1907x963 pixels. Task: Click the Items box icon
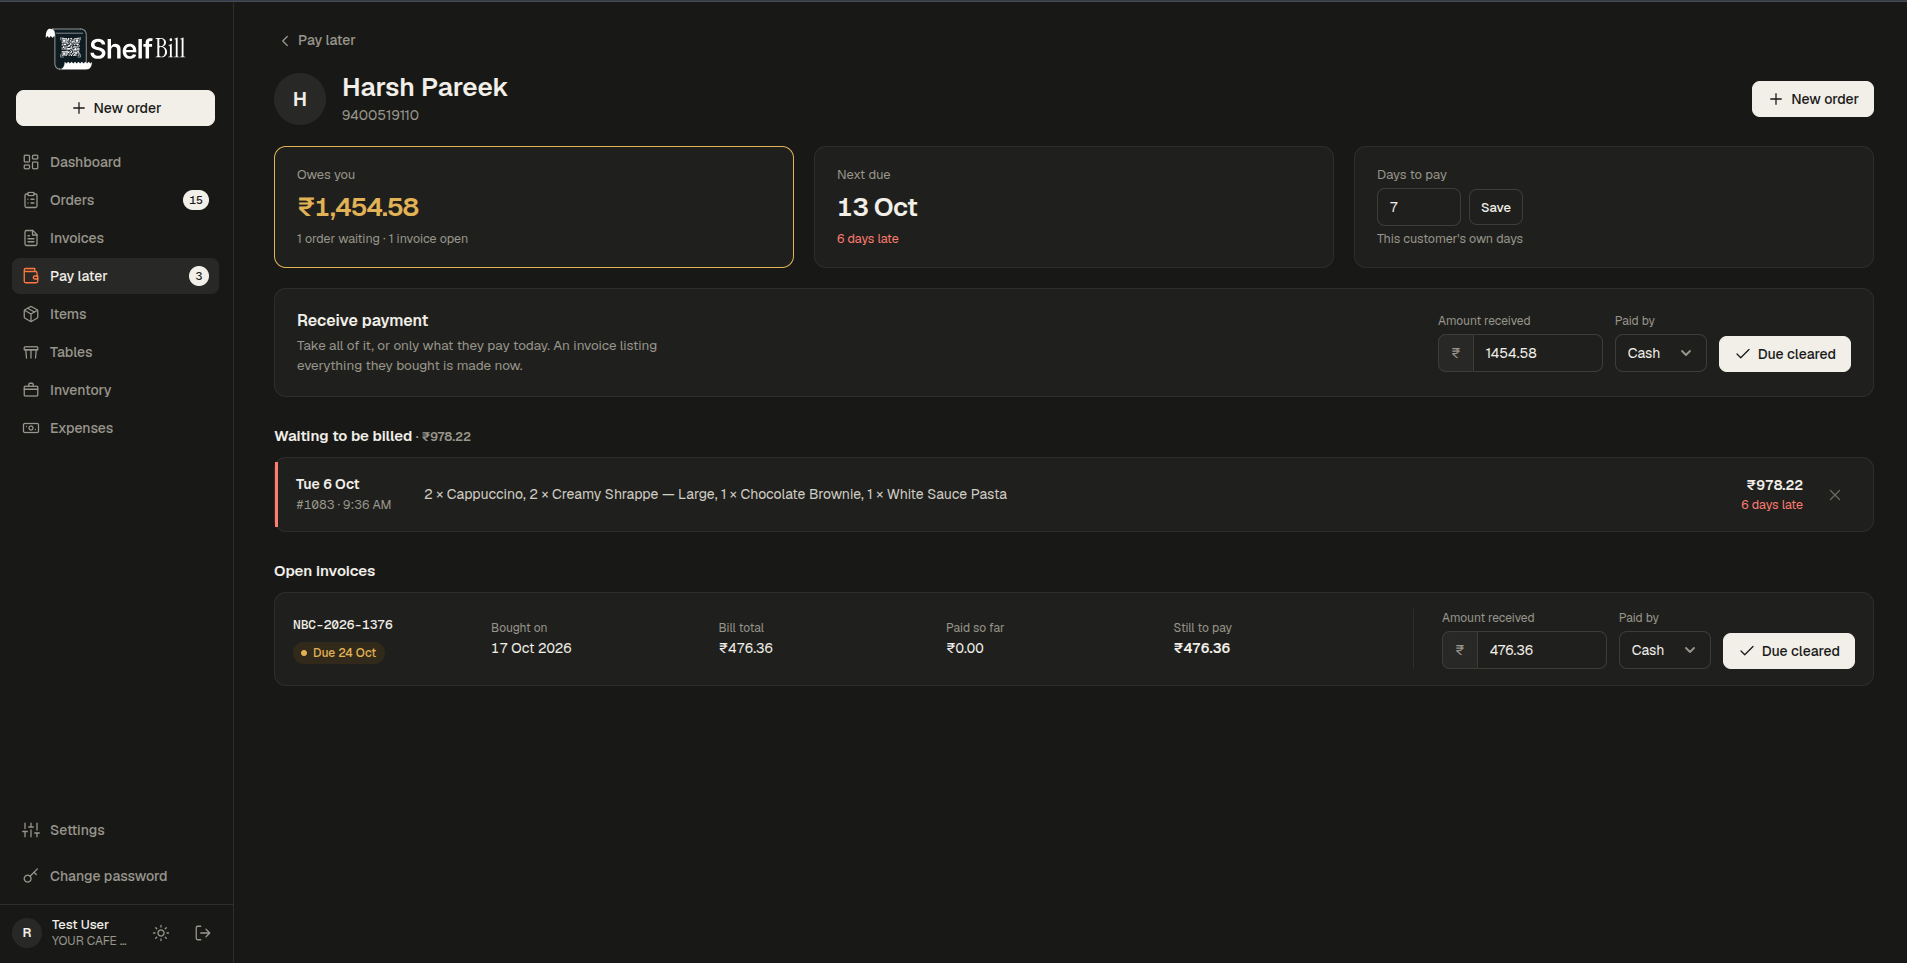[x=31, y=314]
